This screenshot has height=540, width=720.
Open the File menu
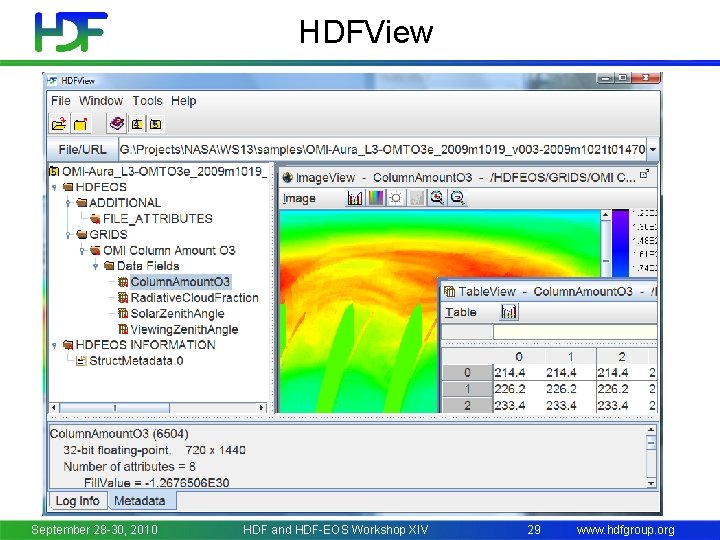61,101
